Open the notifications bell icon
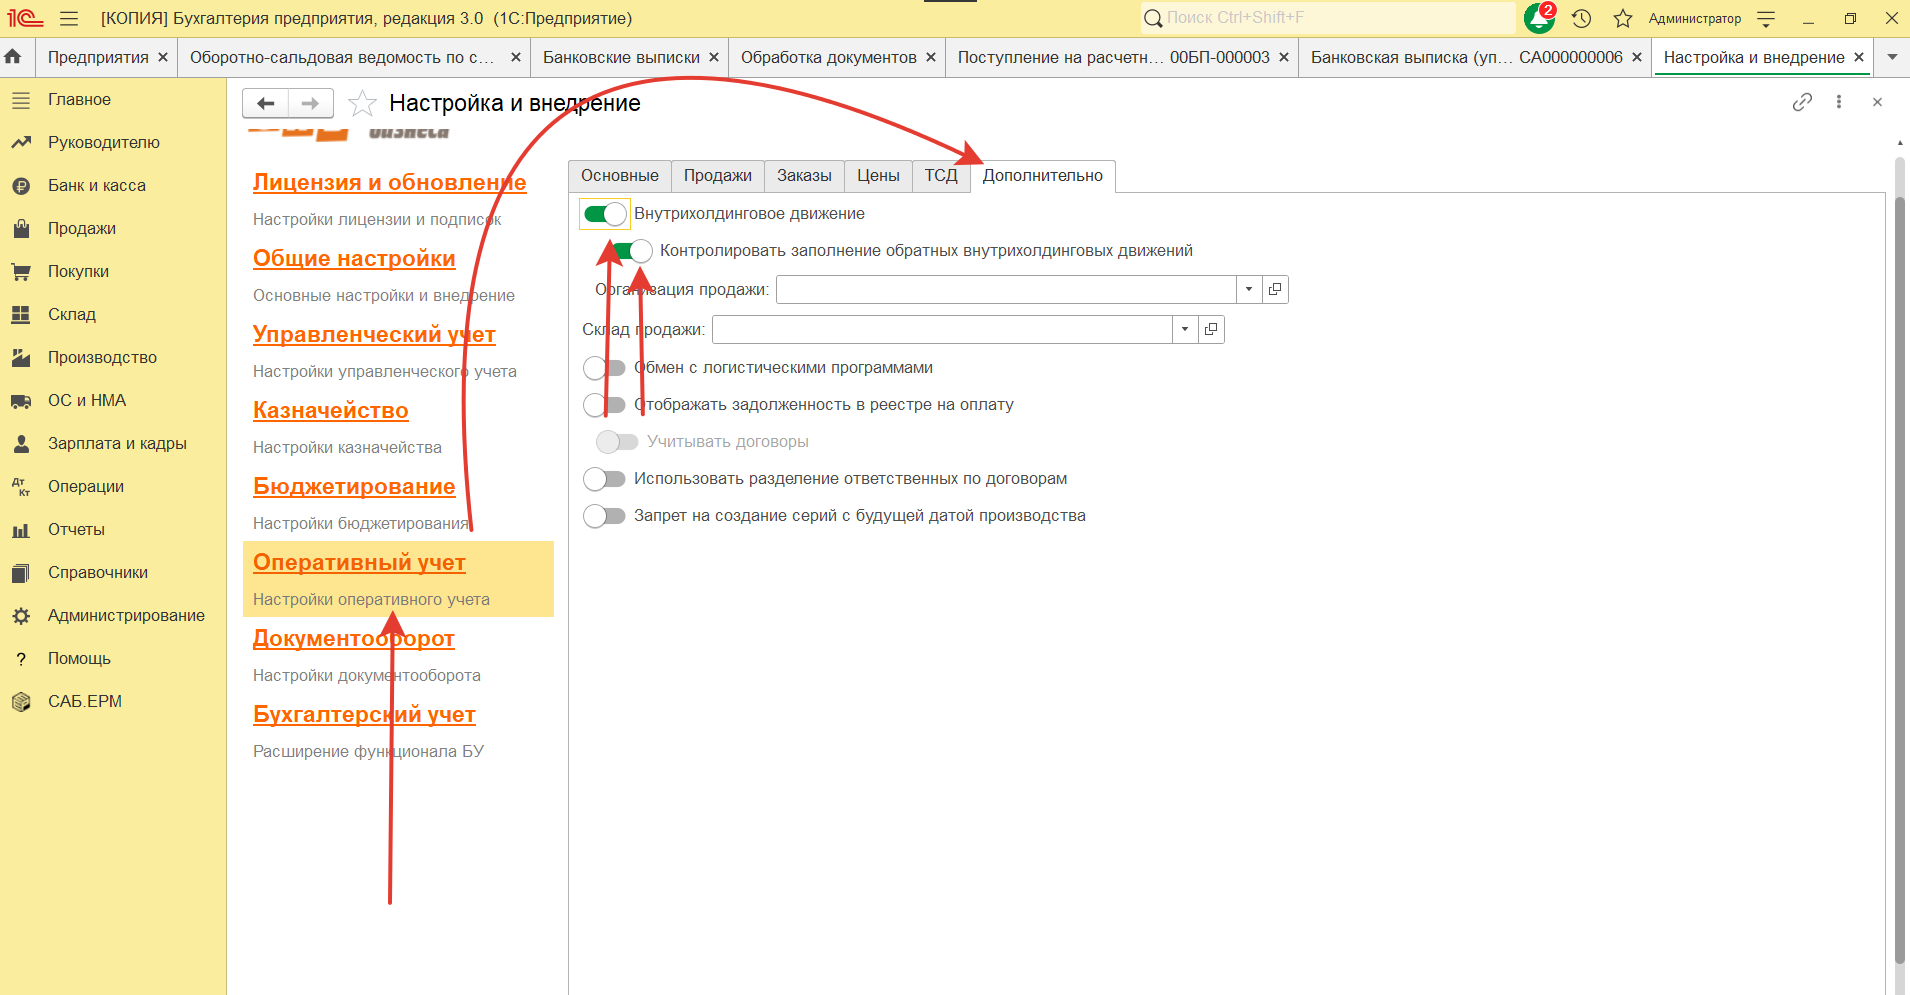 point(1539,18)
